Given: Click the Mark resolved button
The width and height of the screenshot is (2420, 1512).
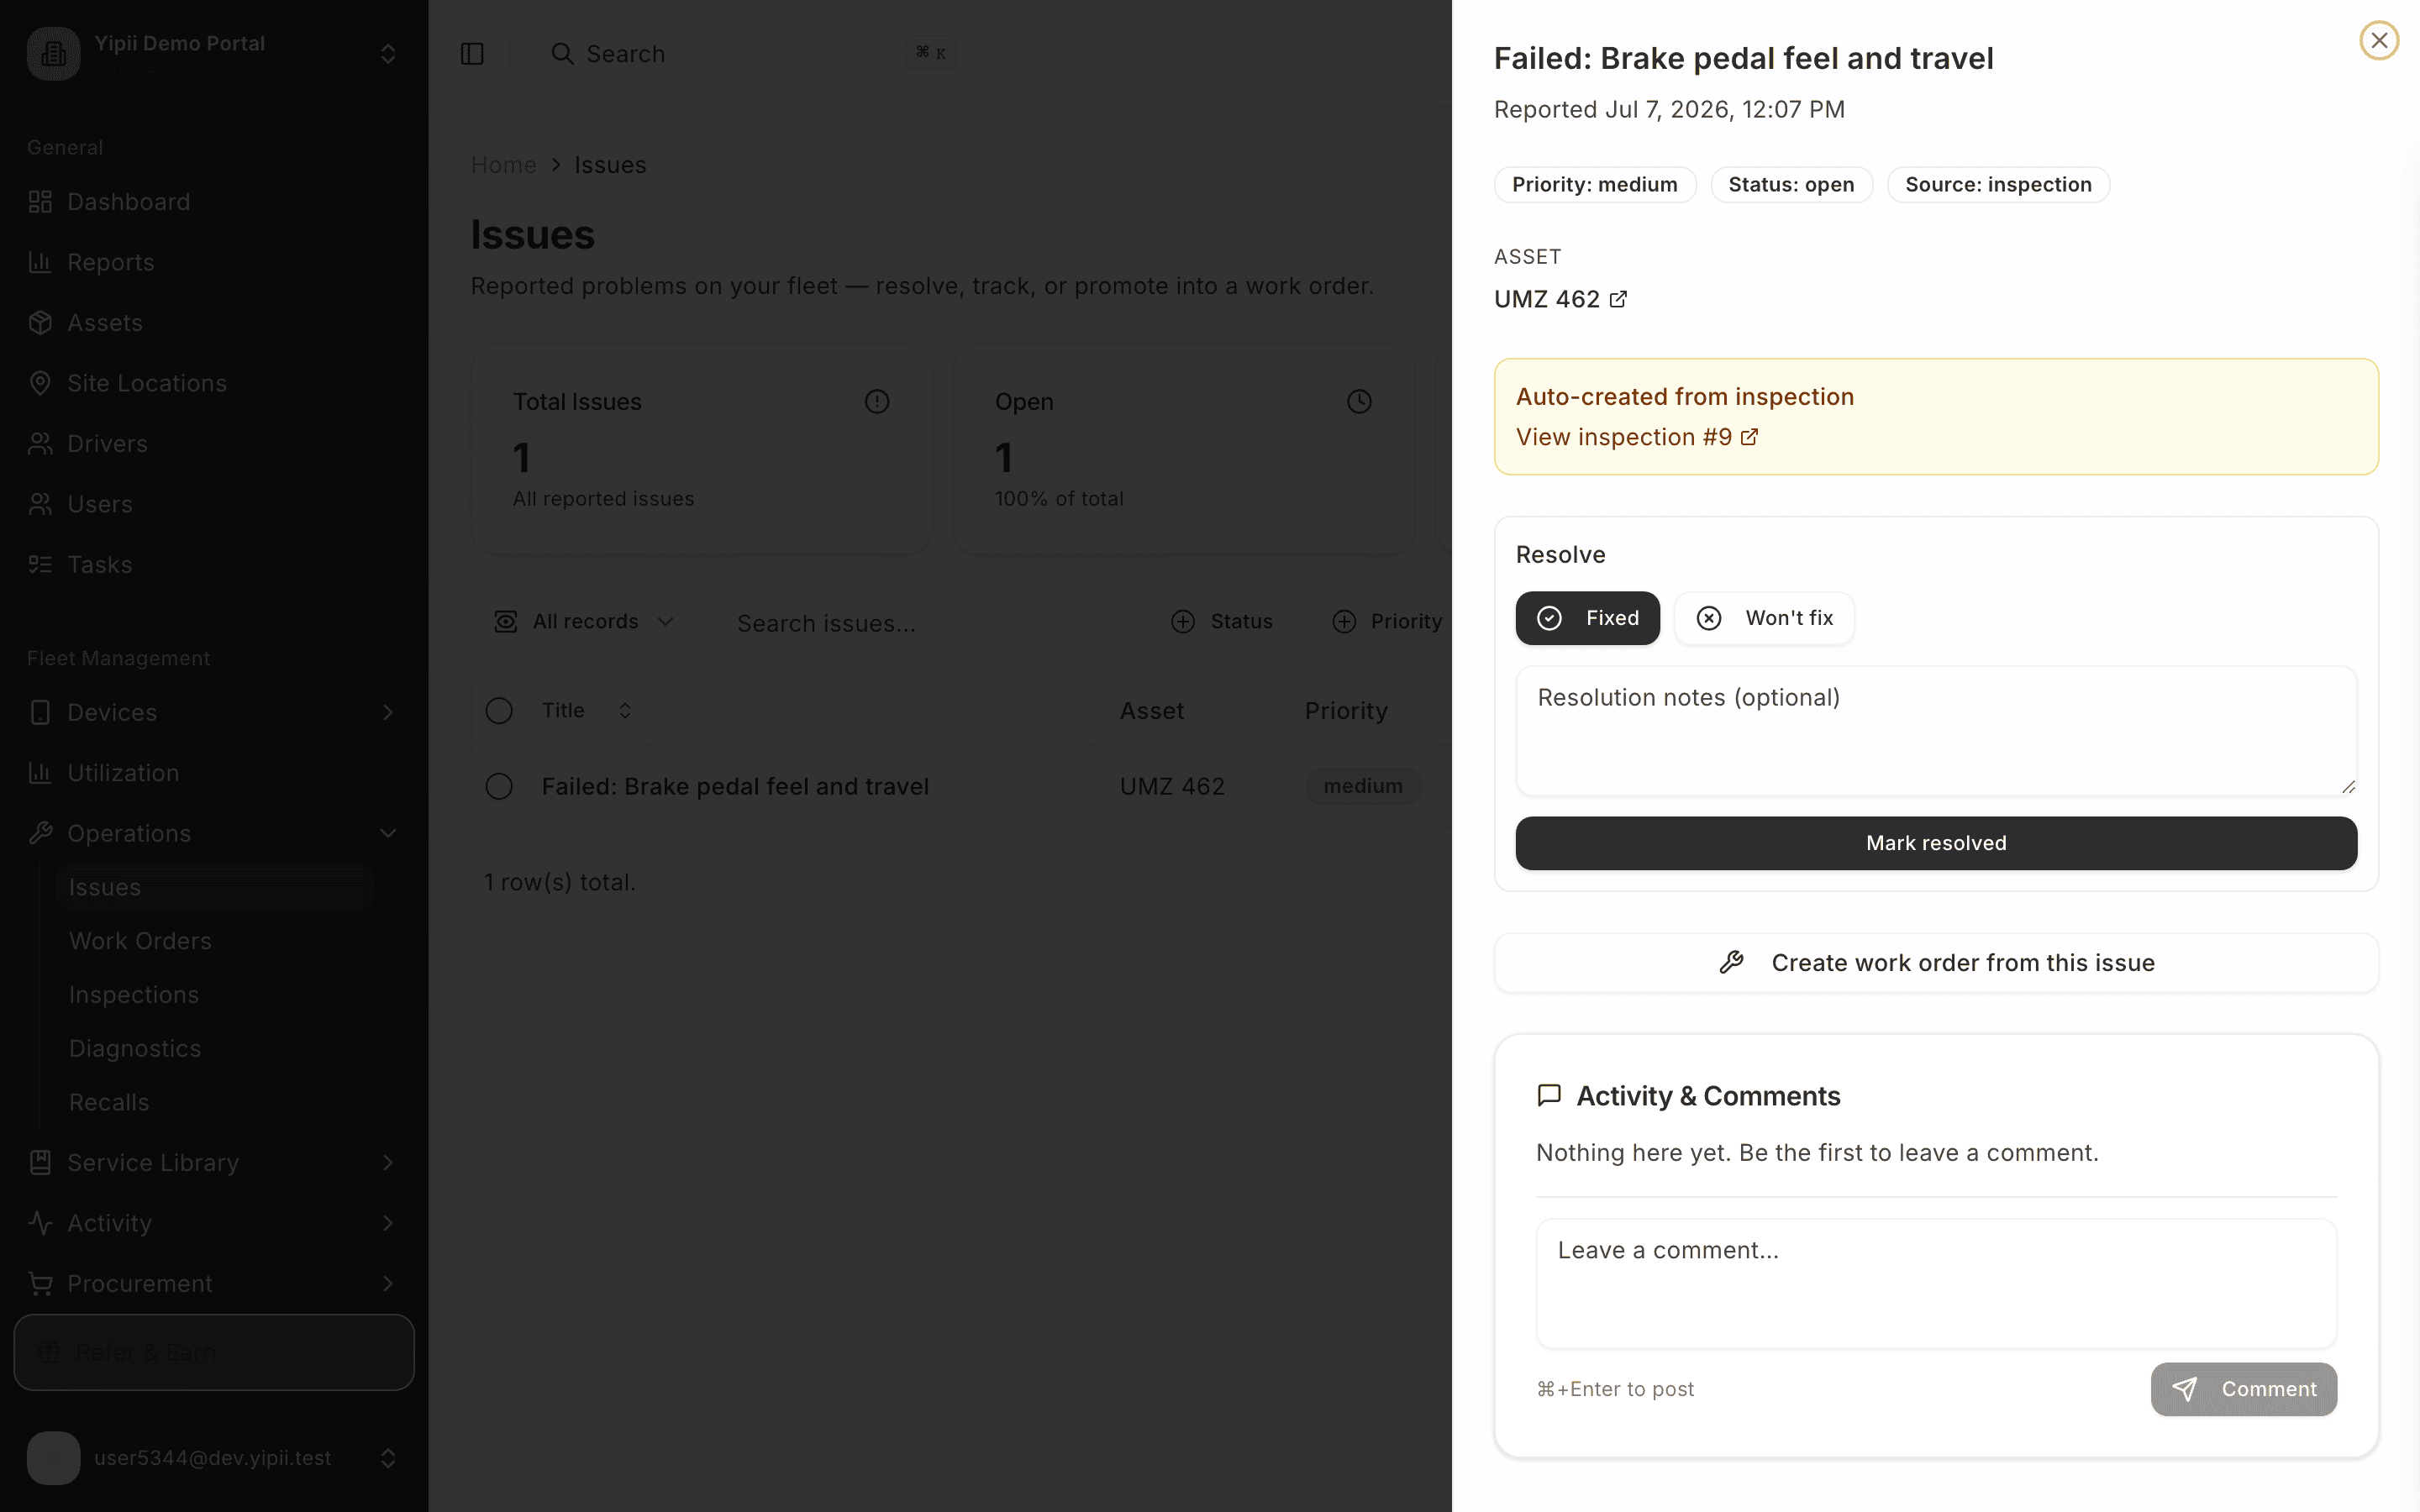Looking at the screenshot, I should [x=1936, y=843].
